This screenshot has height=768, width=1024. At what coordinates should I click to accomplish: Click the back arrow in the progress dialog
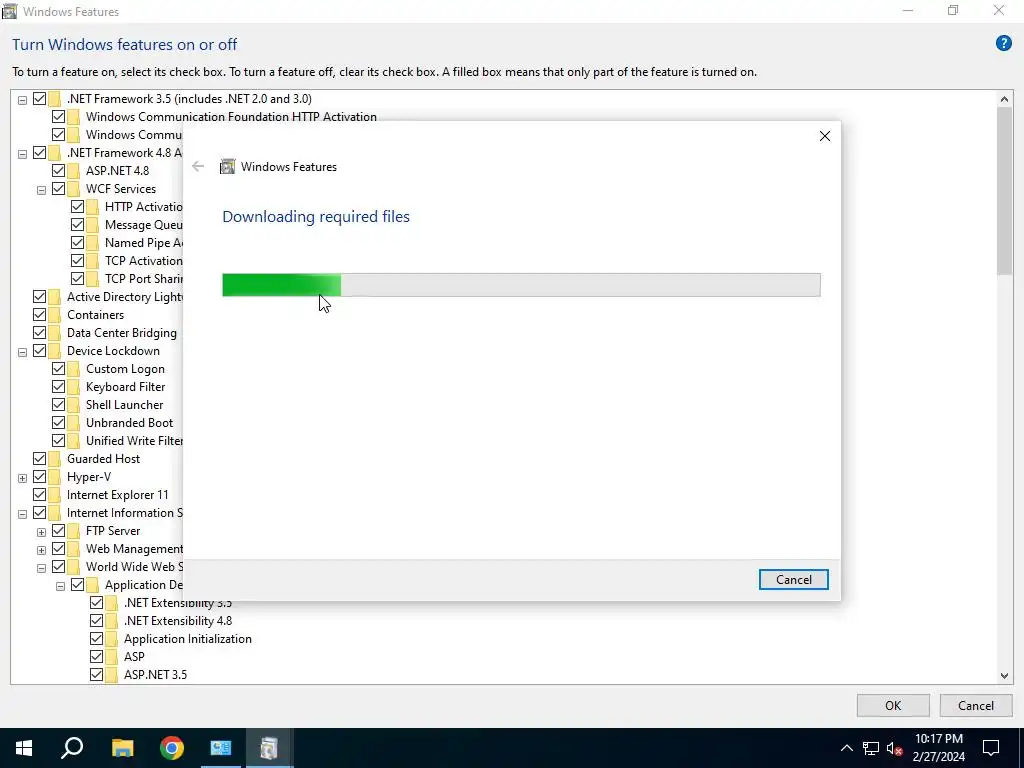[198, 167]
